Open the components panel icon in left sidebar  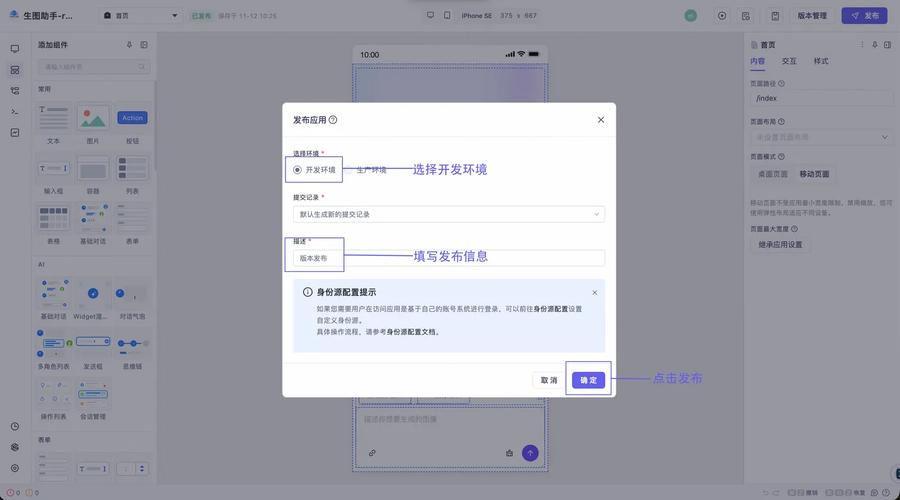pyautogui.click(x=15, y=70)
